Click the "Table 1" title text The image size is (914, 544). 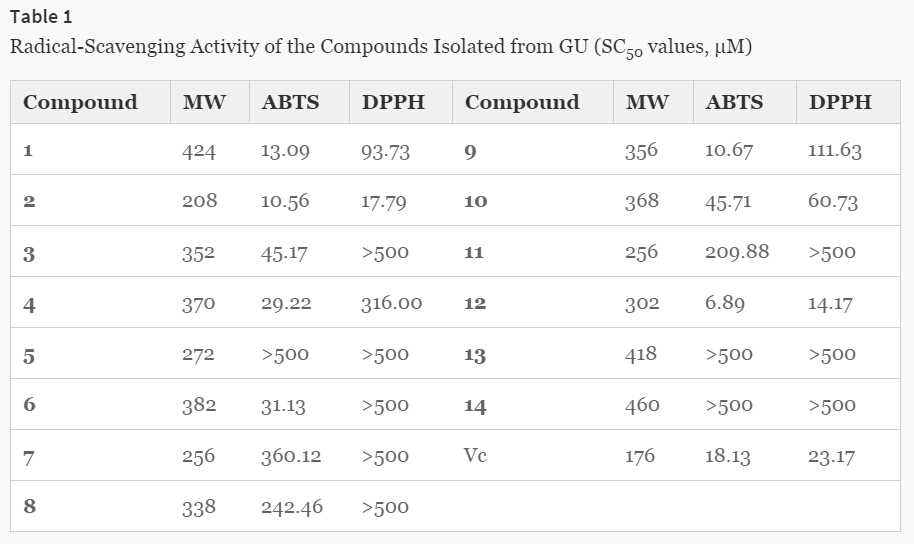[41, 17]
